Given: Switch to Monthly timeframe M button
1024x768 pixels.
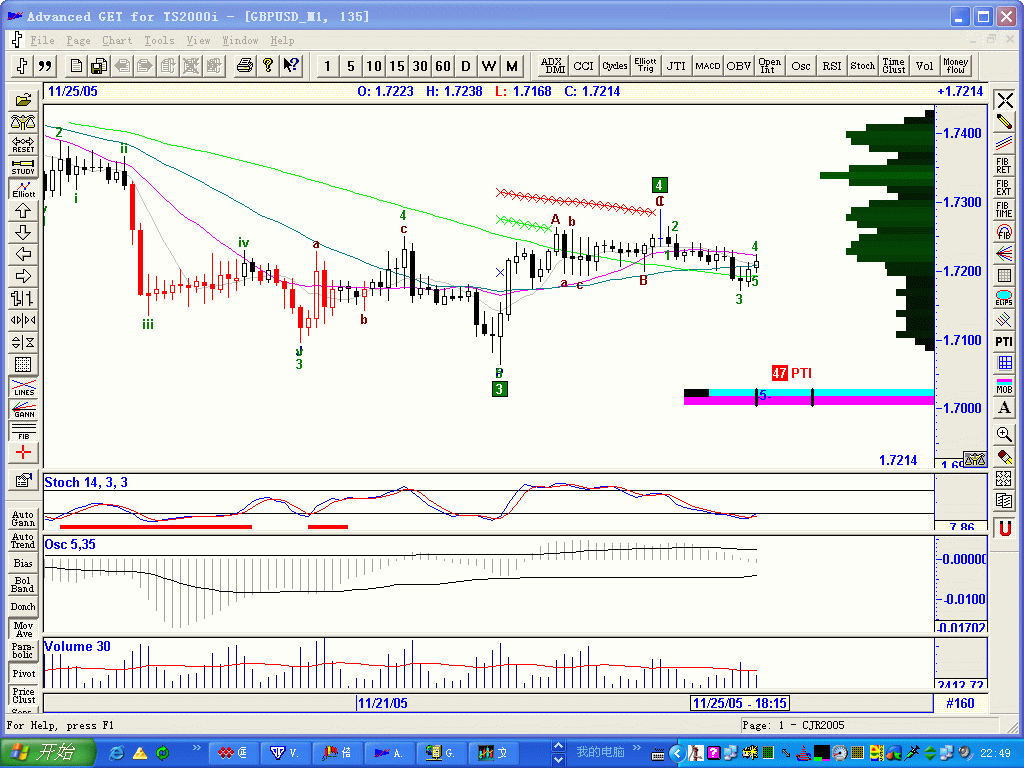Looking at the screenshot, I should point(512,66).
